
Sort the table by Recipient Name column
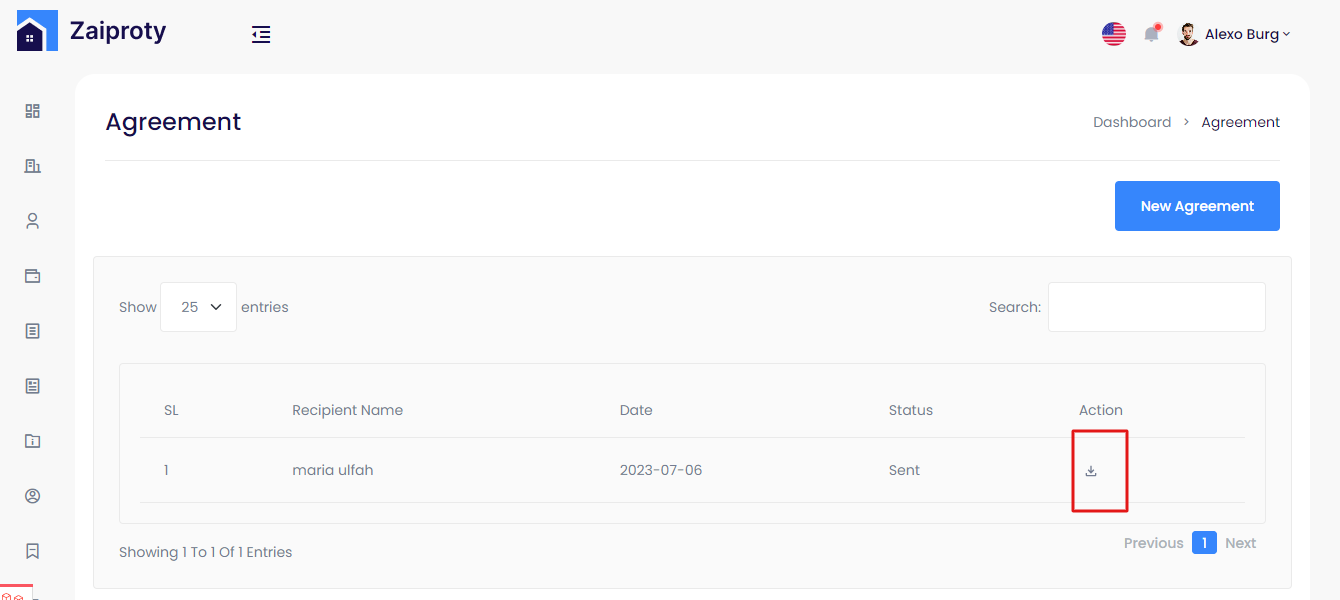[347, 410]
